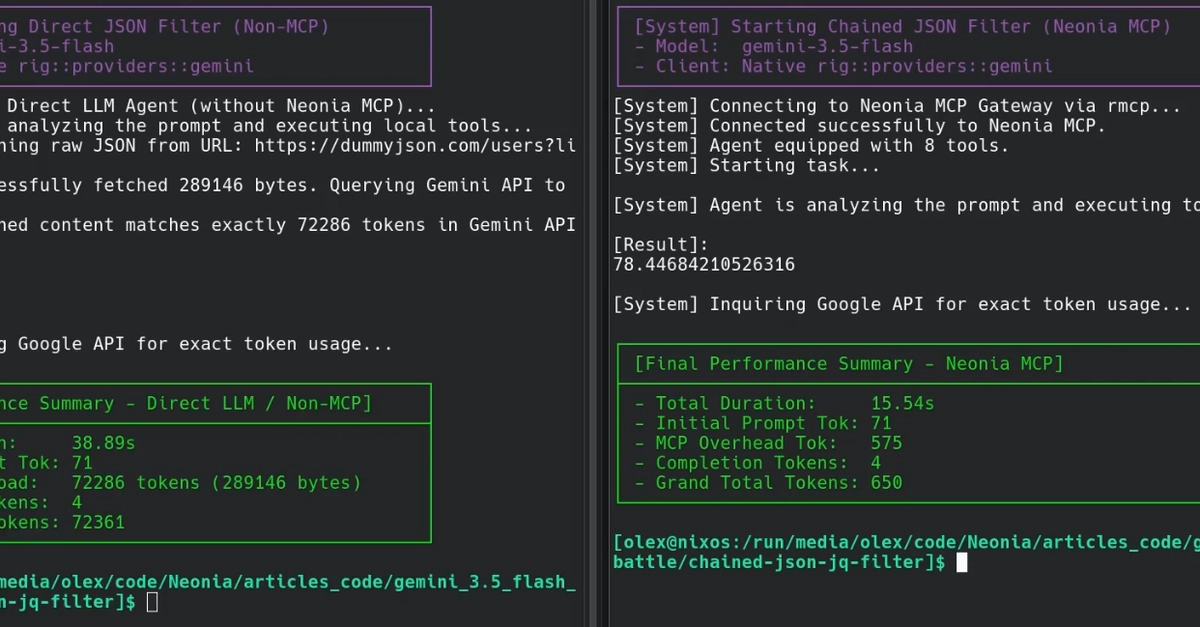Click the Total Duration 15.54s line
The image size is (1200, 627).
785,403
